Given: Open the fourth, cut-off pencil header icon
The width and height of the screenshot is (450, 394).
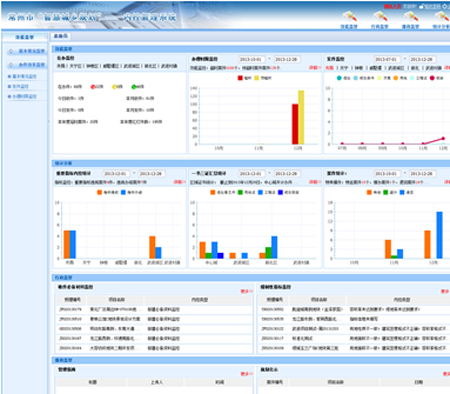Looking at the screenshot, I should coord(442,16).
